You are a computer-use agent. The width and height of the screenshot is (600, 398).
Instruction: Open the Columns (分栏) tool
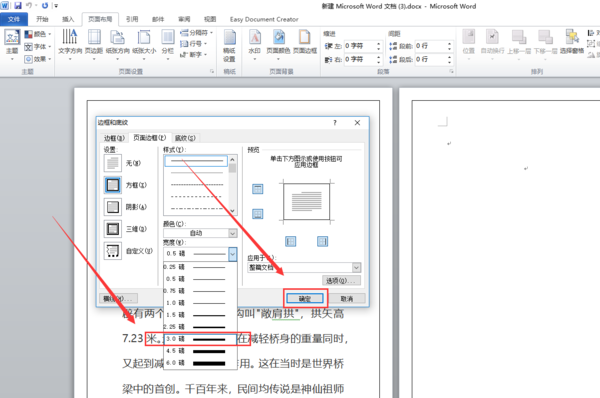click(168, 43)
